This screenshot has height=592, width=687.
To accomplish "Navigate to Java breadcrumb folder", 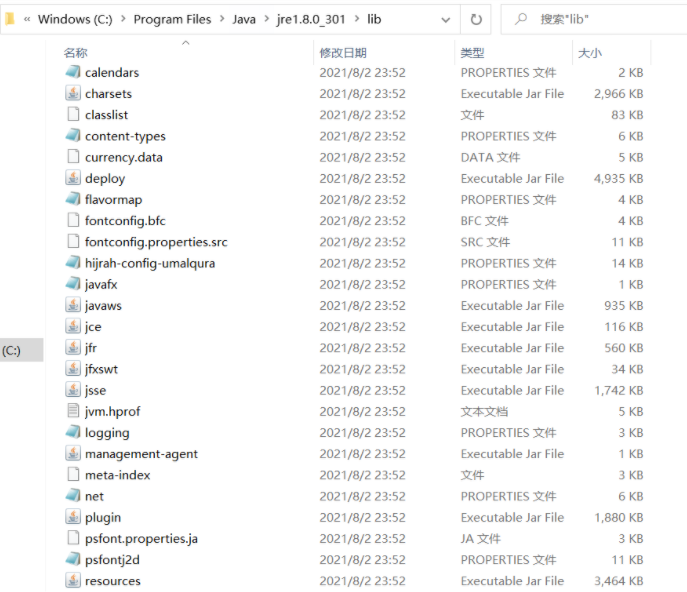I will [244, 19].
